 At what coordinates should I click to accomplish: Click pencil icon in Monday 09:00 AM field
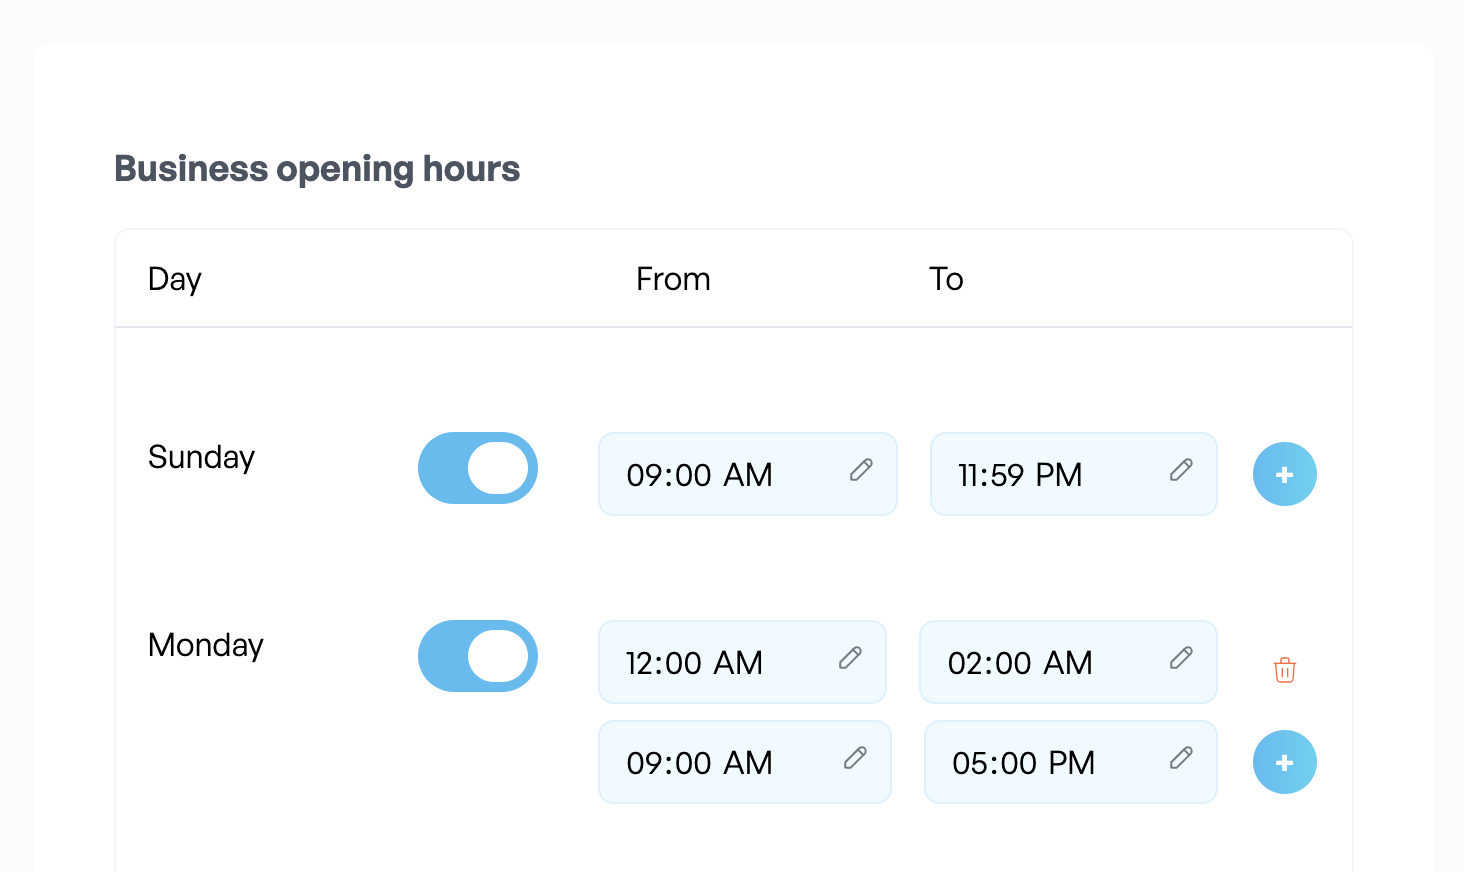[855, 758]
